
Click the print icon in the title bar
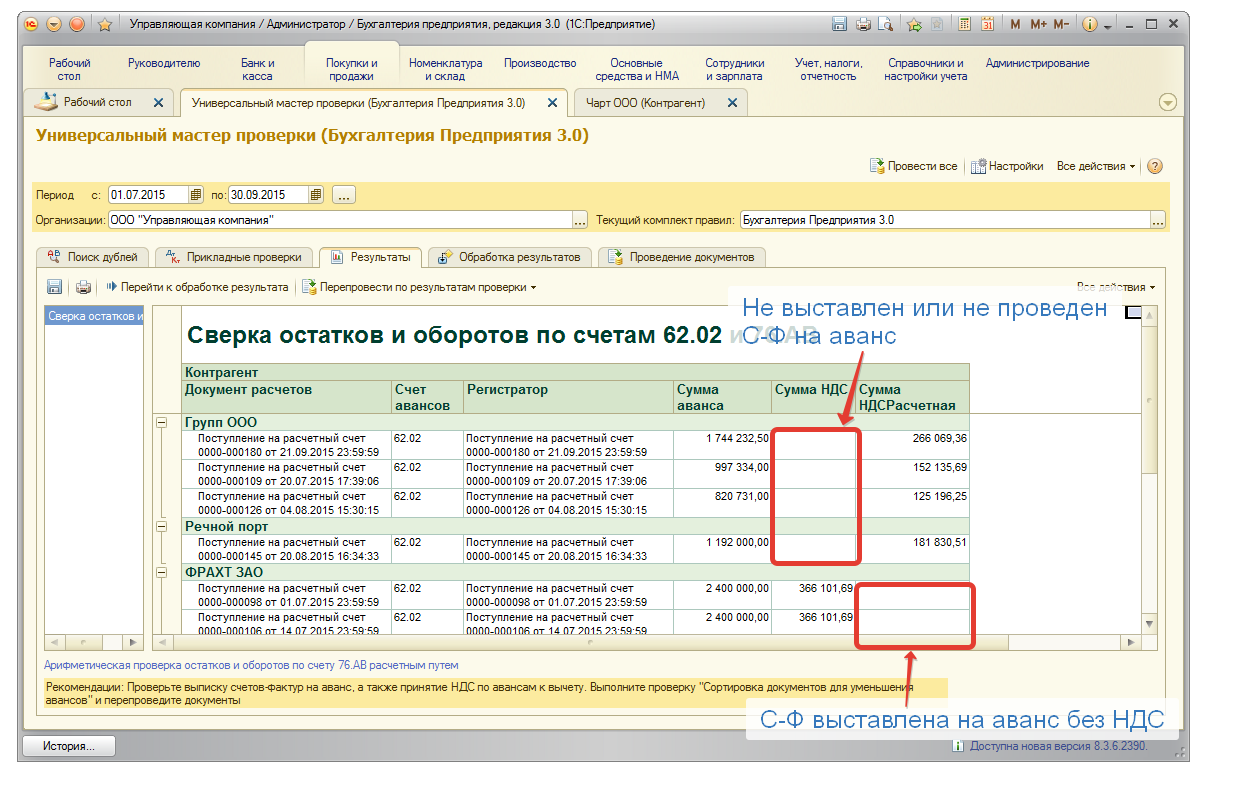[x=862, y=24]
